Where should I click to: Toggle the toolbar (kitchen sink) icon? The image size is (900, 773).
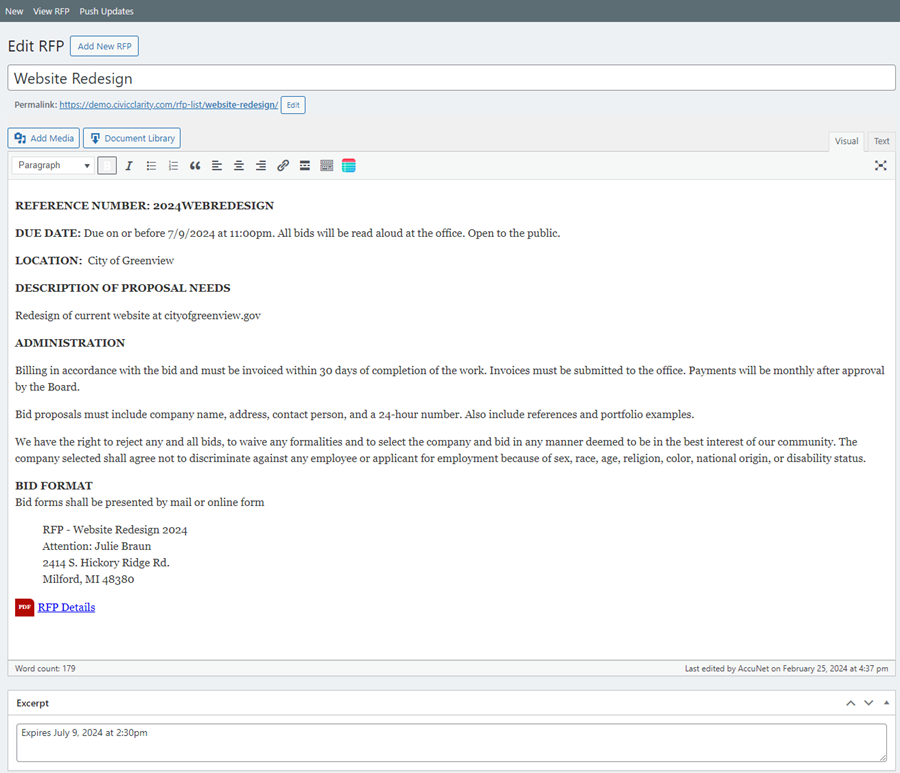point(327,166)
